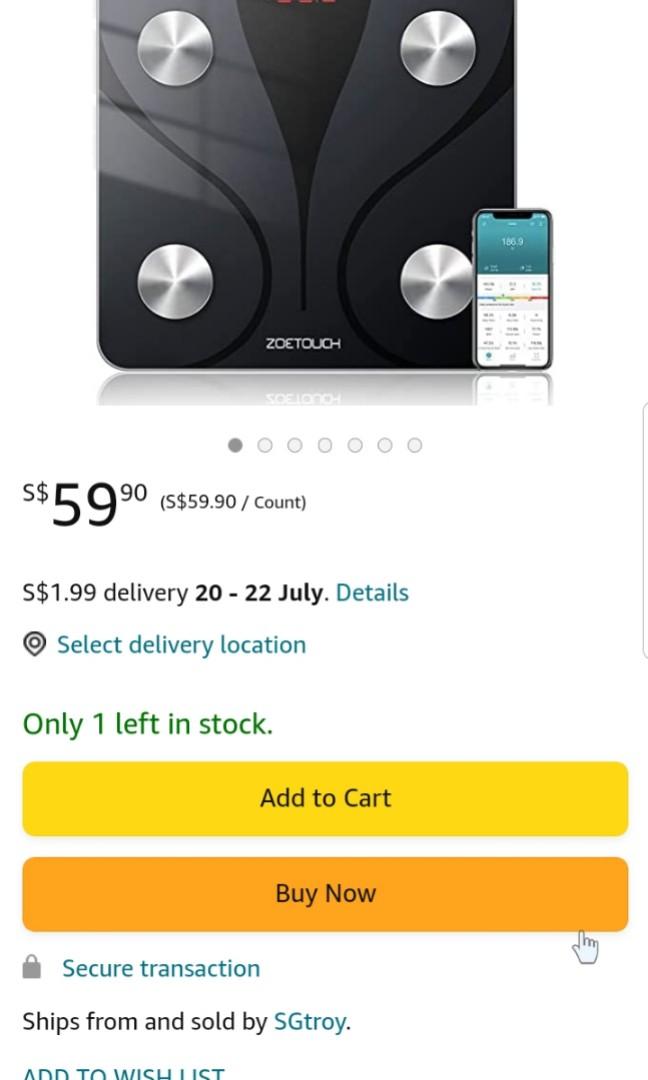648x1080 pixels.
Task: Click ADD TO WISH LIST link
Action: pyautogui.click(x=123, y=1071)
